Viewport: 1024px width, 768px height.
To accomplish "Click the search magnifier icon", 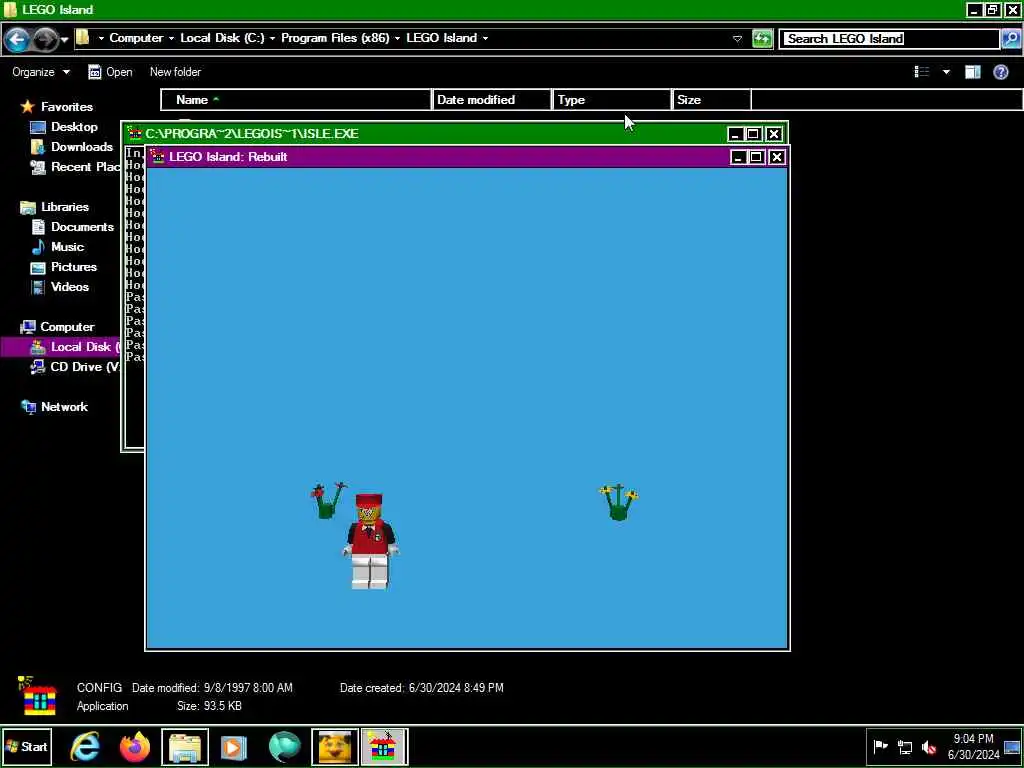I will coord(1010,39).
